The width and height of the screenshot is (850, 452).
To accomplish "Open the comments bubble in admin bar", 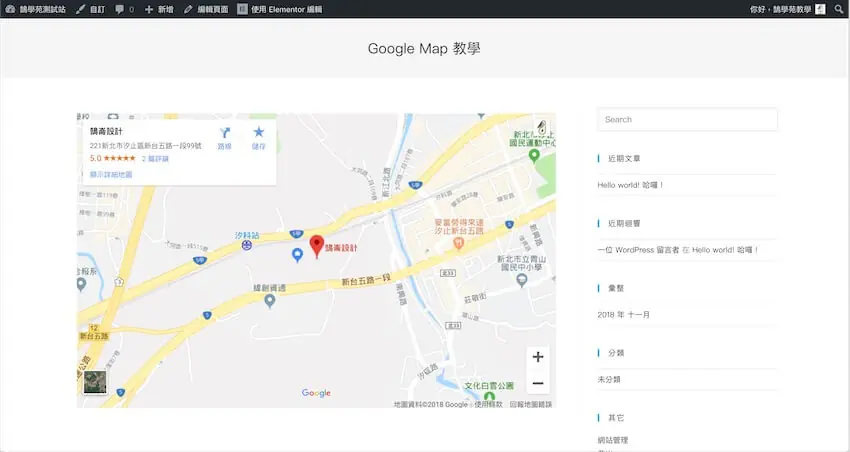I will 125,9.
